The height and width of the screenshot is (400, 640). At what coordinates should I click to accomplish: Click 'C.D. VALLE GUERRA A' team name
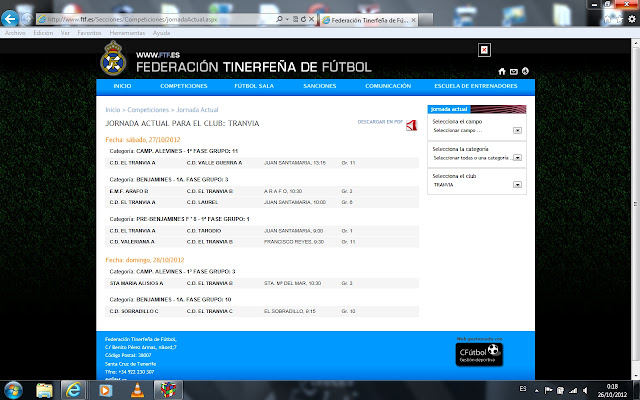point(214,163)
